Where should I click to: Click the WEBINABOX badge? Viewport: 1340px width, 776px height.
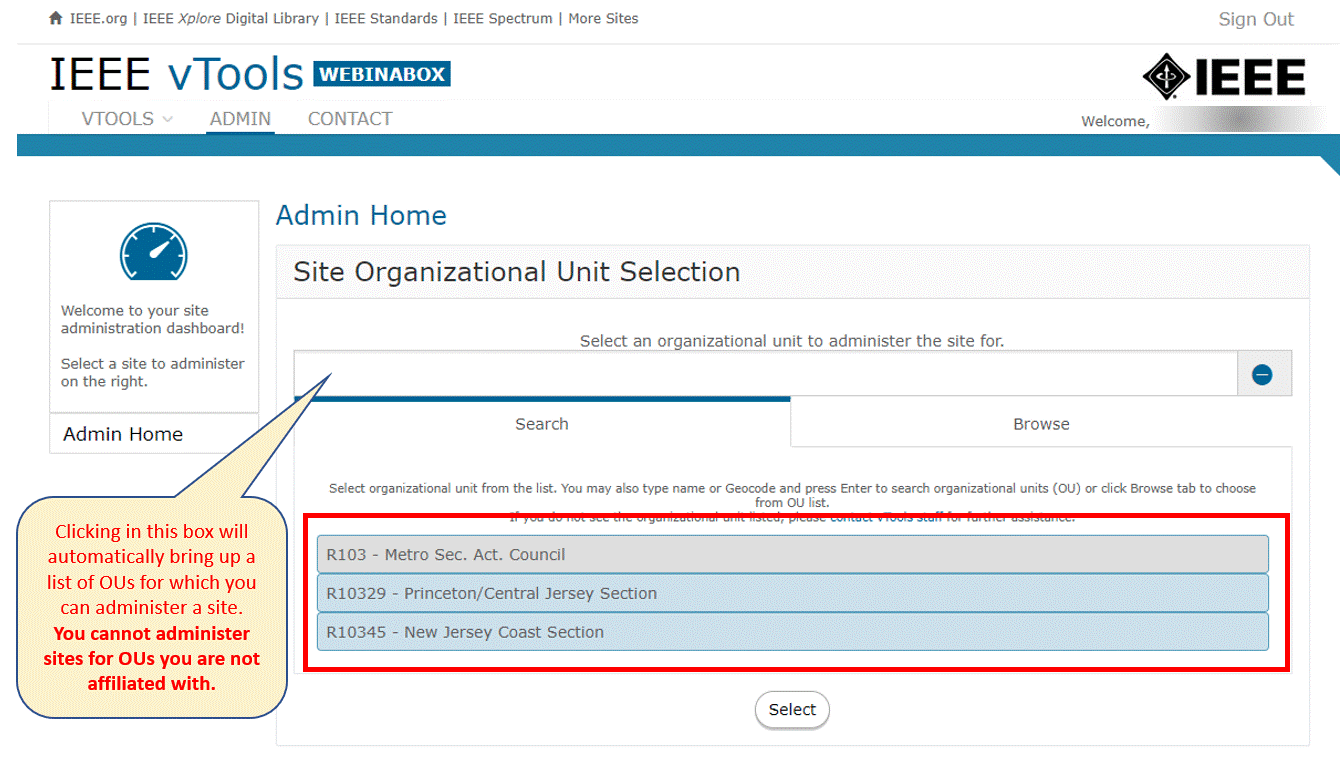pos(382,74)
